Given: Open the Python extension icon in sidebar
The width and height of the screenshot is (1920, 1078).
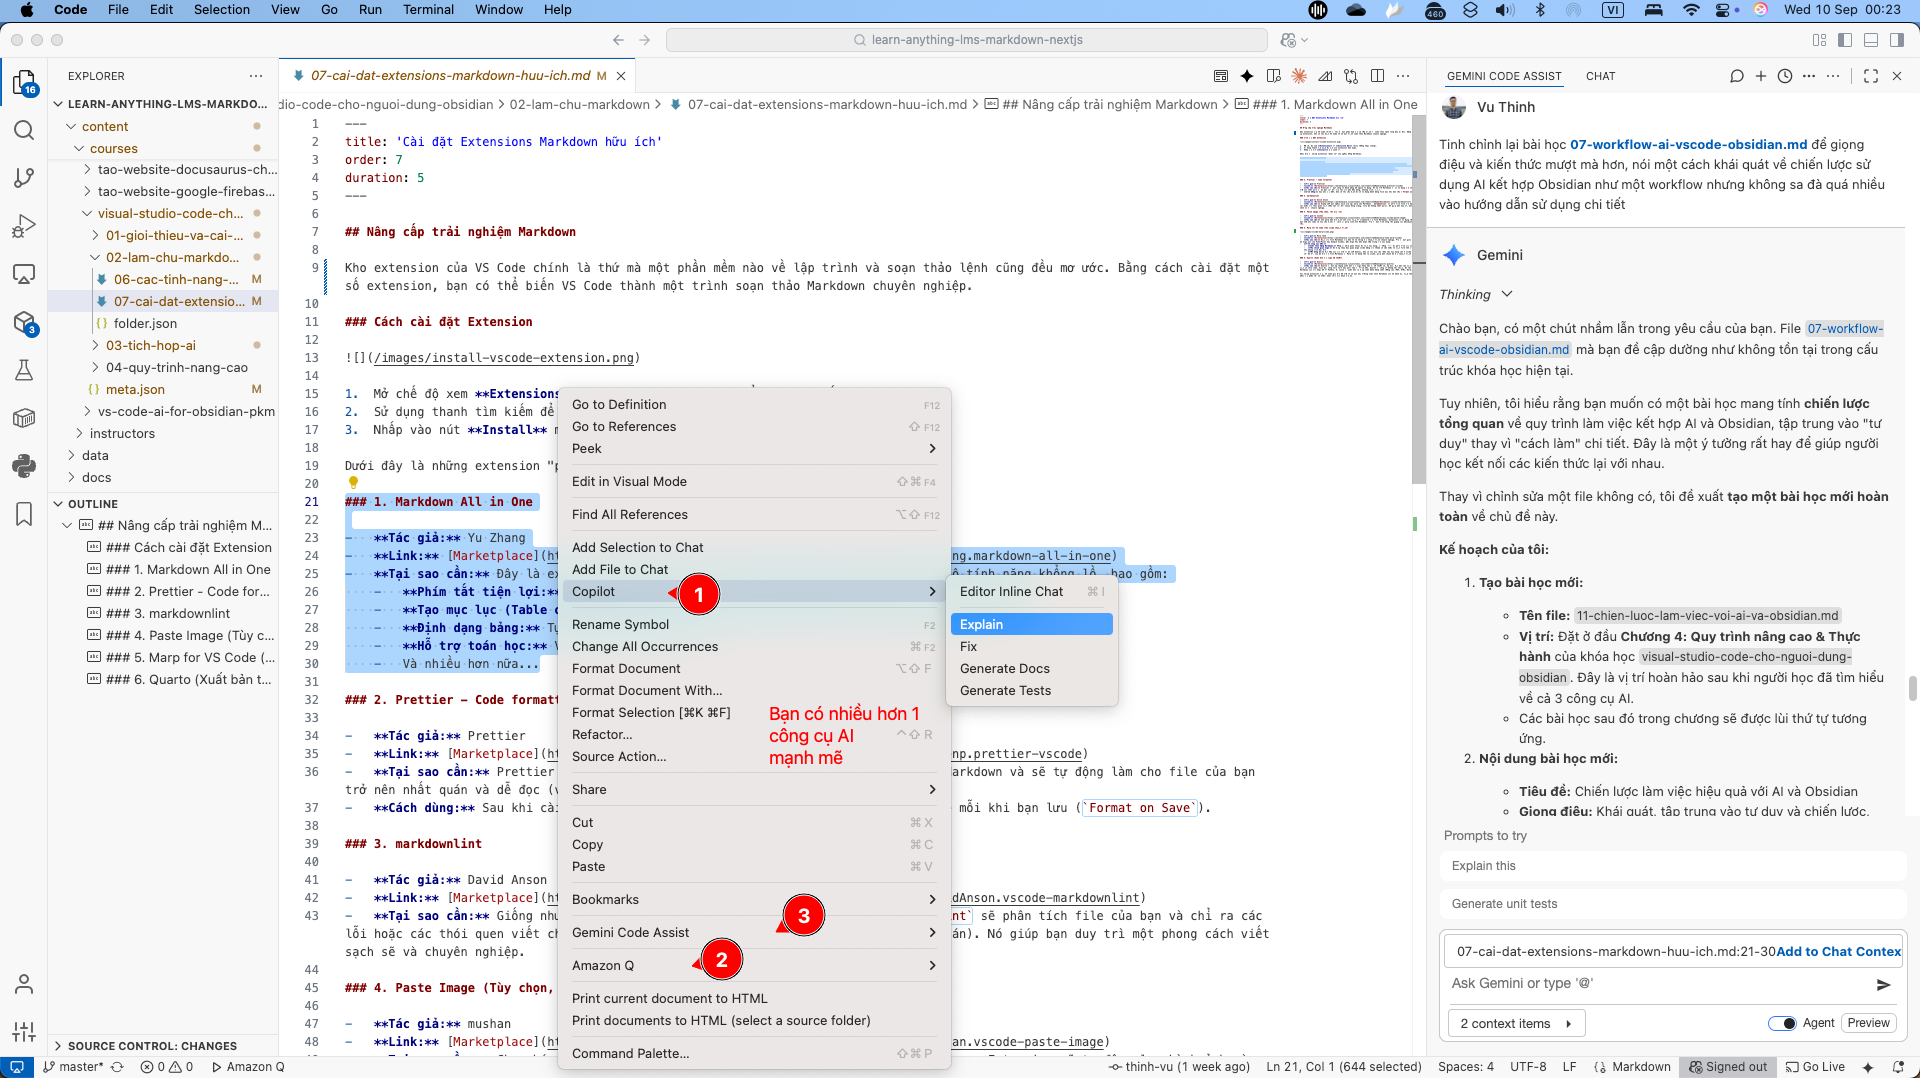Looking at the screenshot, I should click(24, 466).
